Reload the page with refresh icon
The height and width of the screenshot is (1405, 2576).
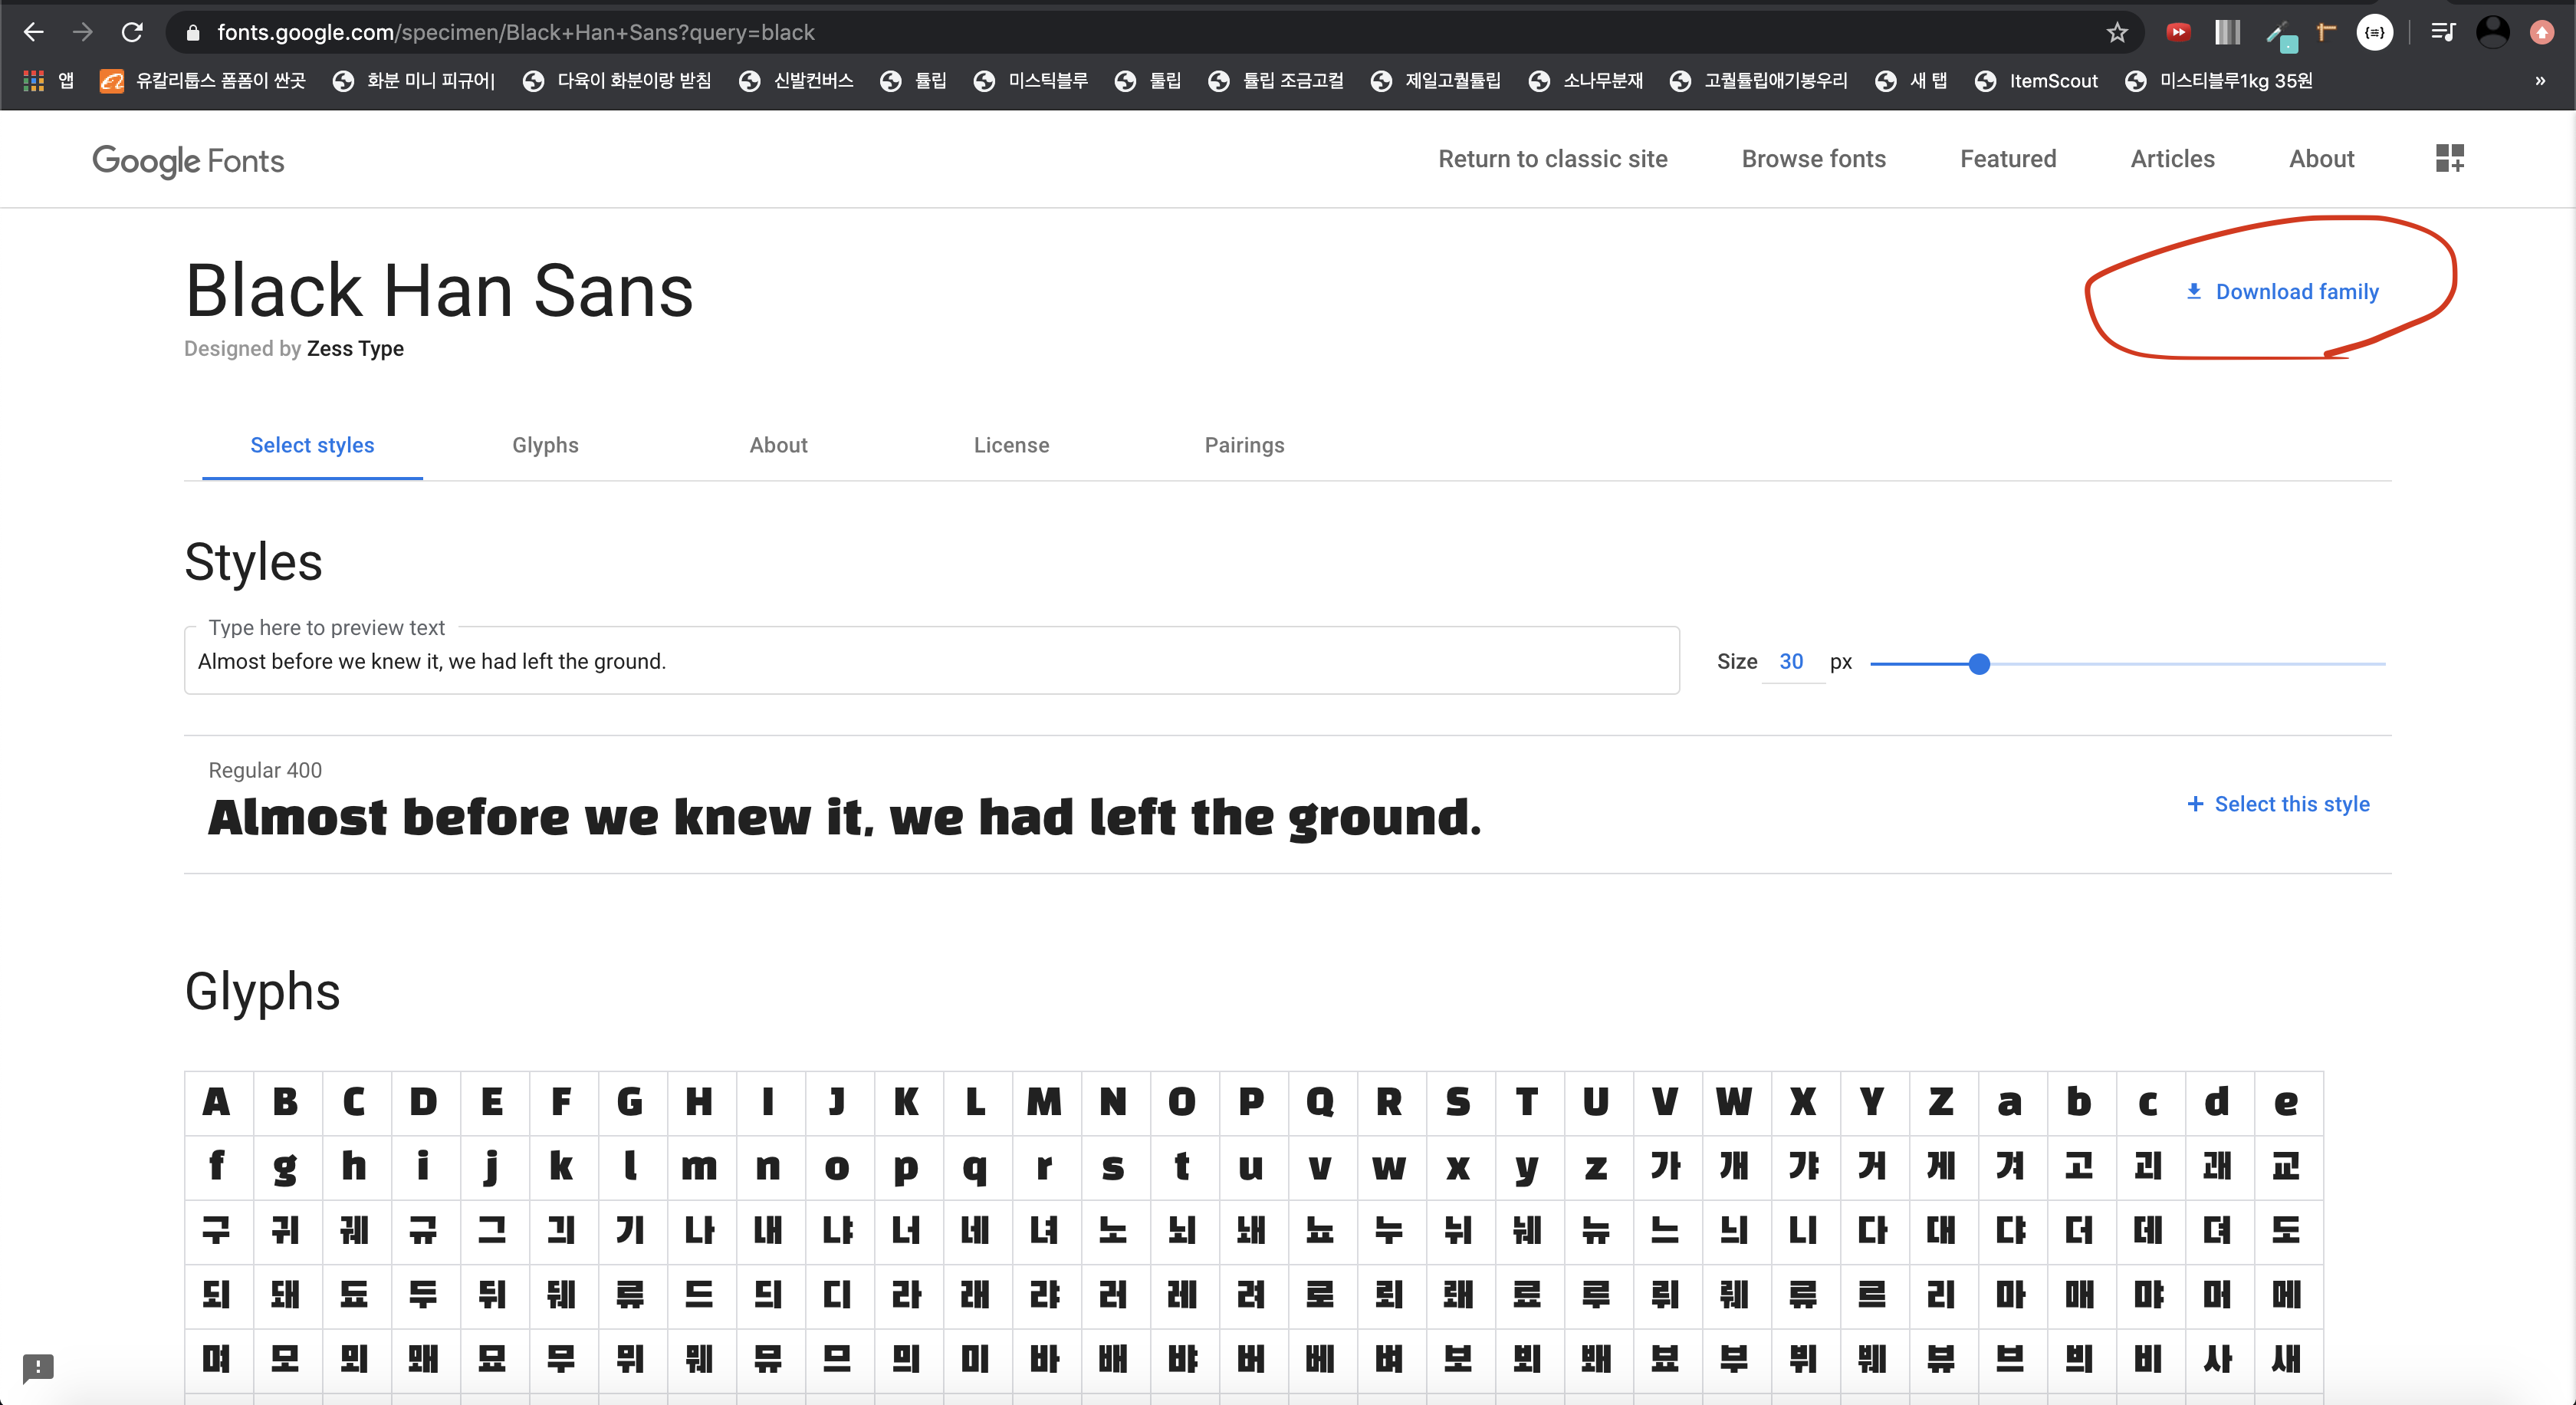132,33
